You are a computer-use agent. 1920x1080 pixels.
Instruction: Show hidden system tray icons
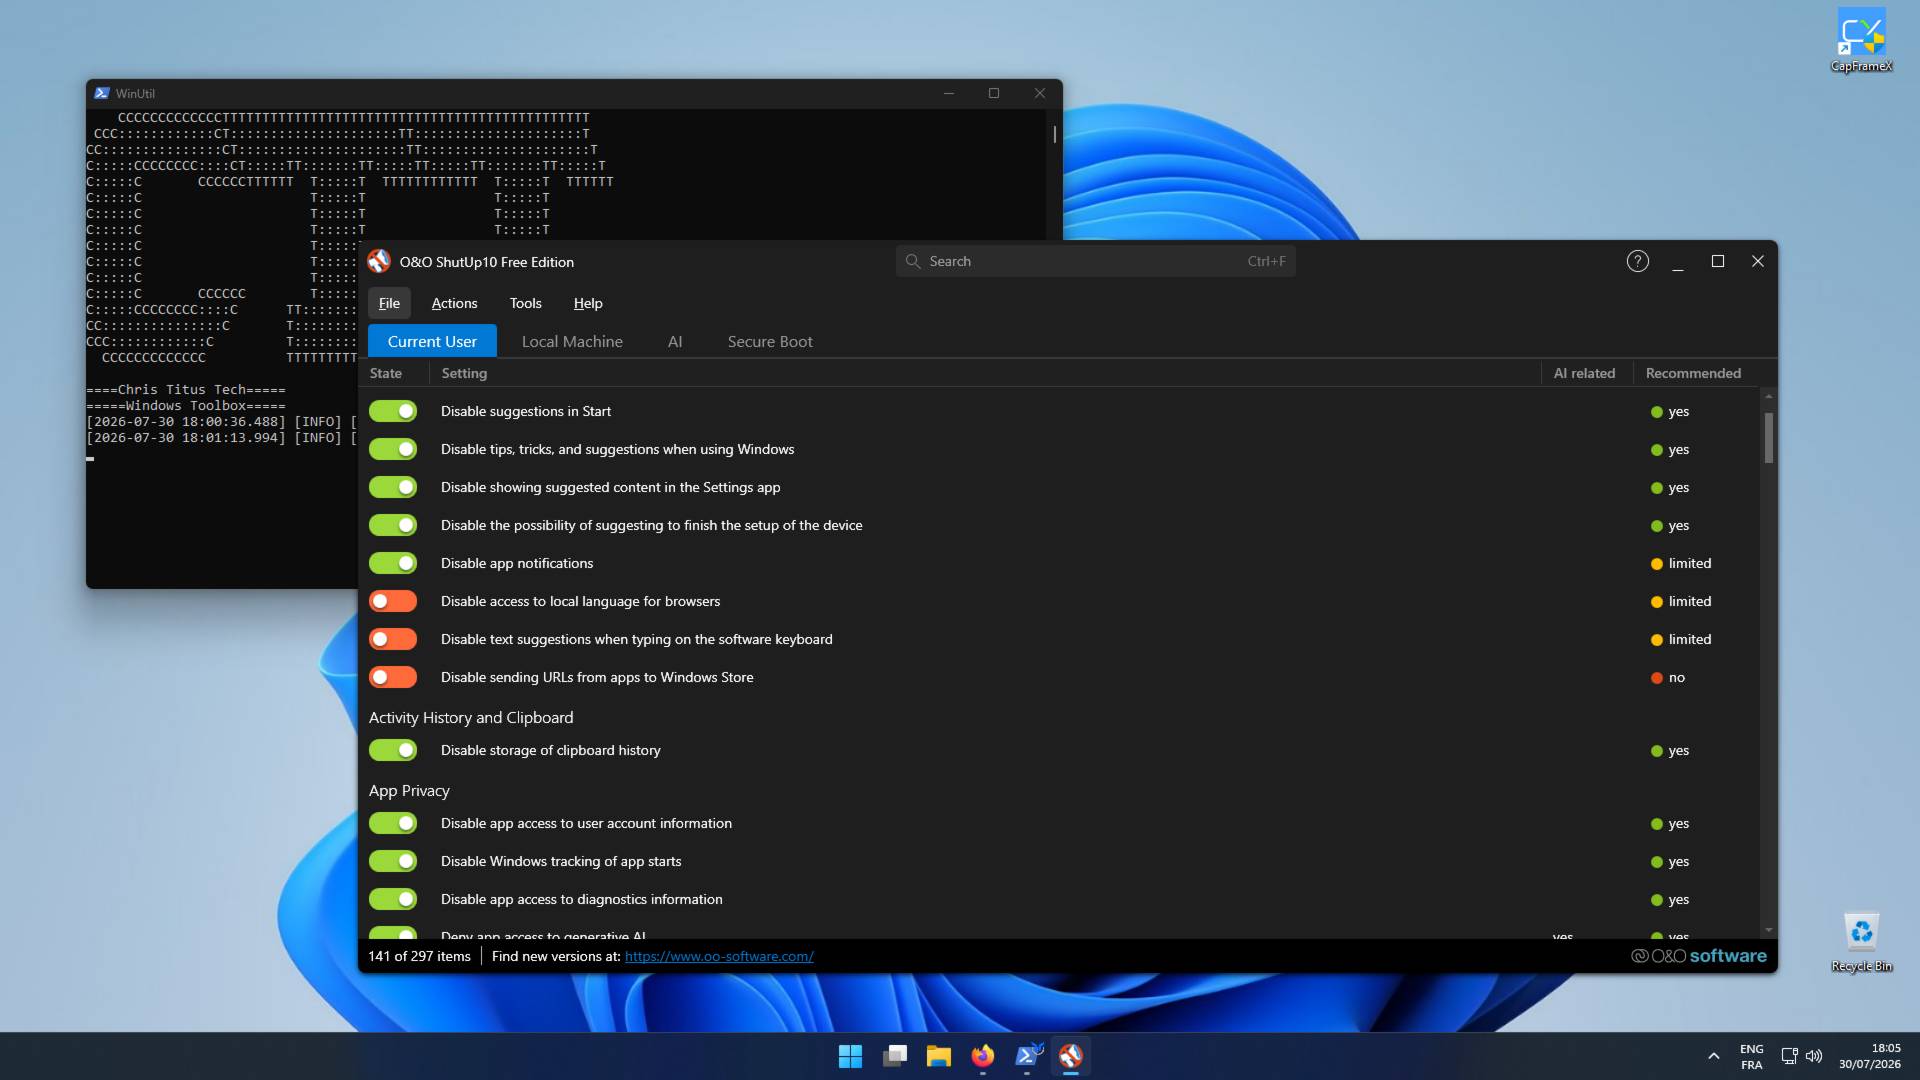coord(1713,1056)
